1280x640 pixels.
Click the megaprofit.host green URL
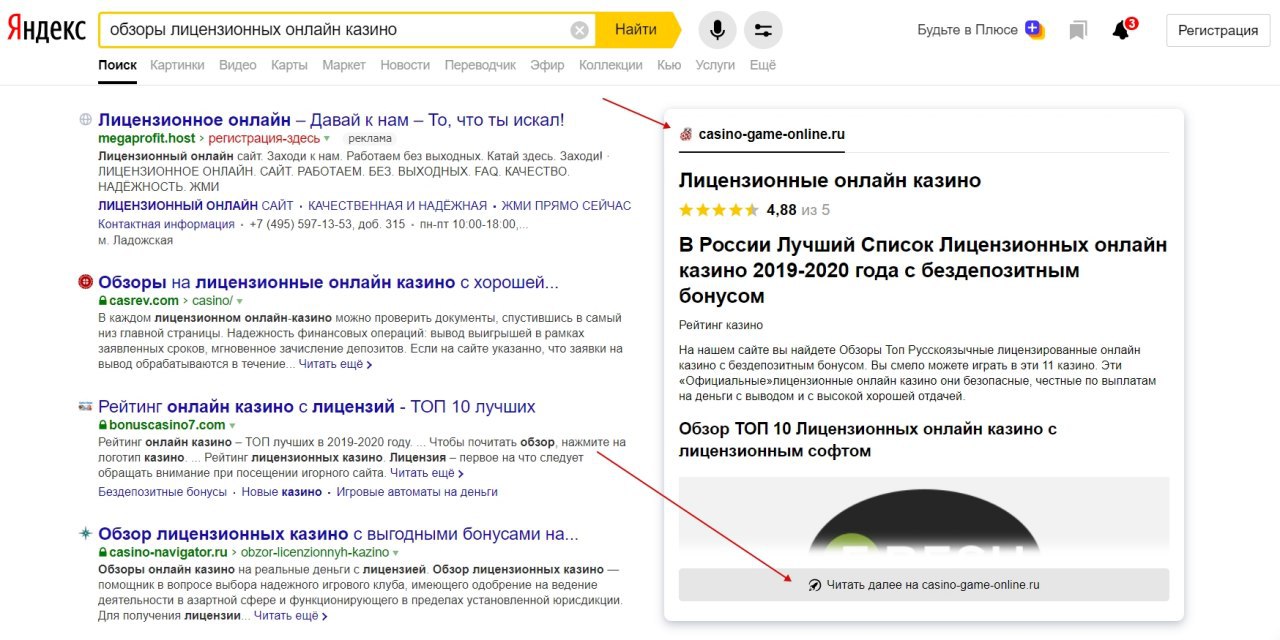(x=147, y=138)
